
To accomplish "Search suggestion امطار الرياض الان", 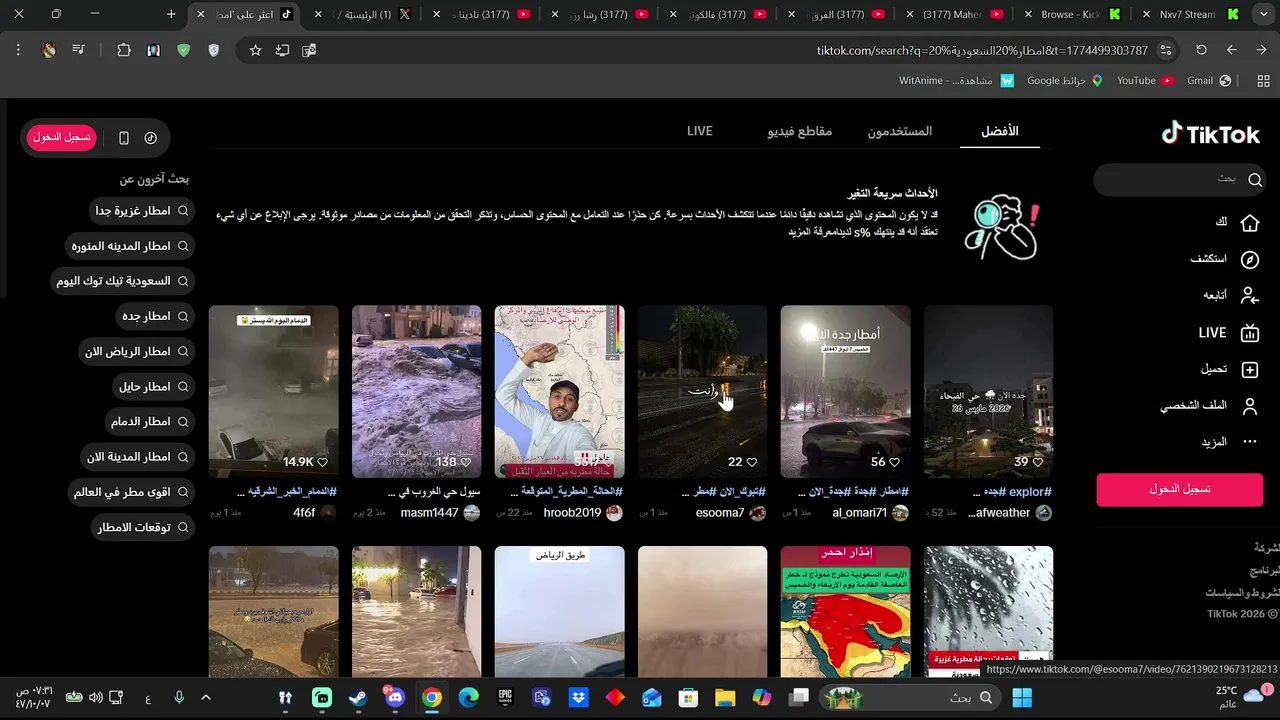I will [x=137, y=351].
